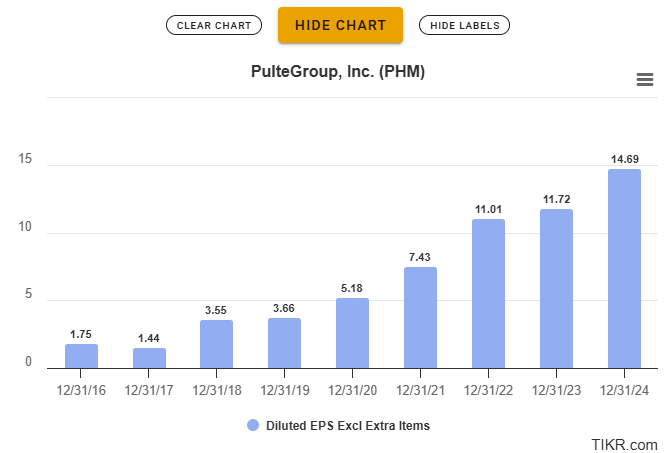Open the chart hamburger context menu
The width and height of the screenshot is (669, 453).
(x=645, y=79)
